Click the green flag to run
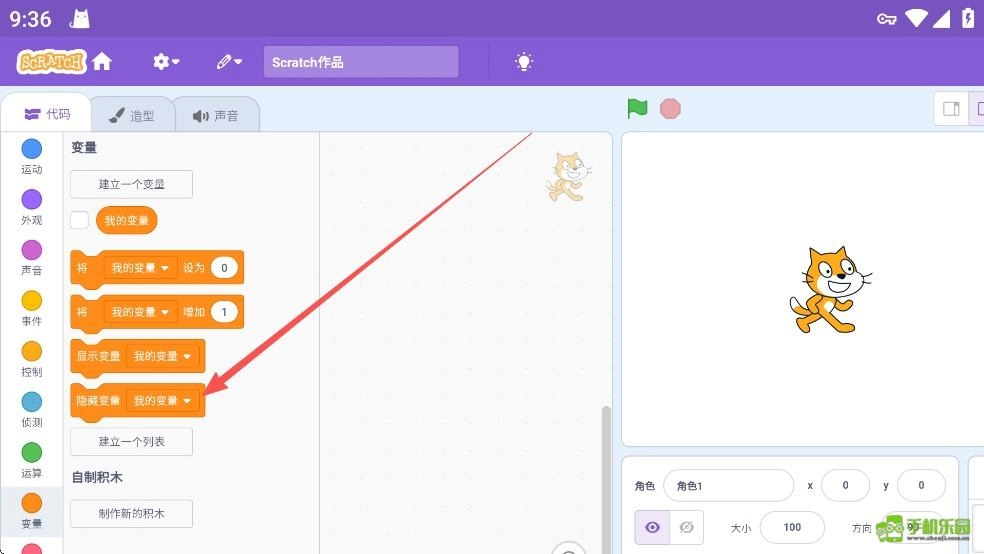 [x=637, y=109]
